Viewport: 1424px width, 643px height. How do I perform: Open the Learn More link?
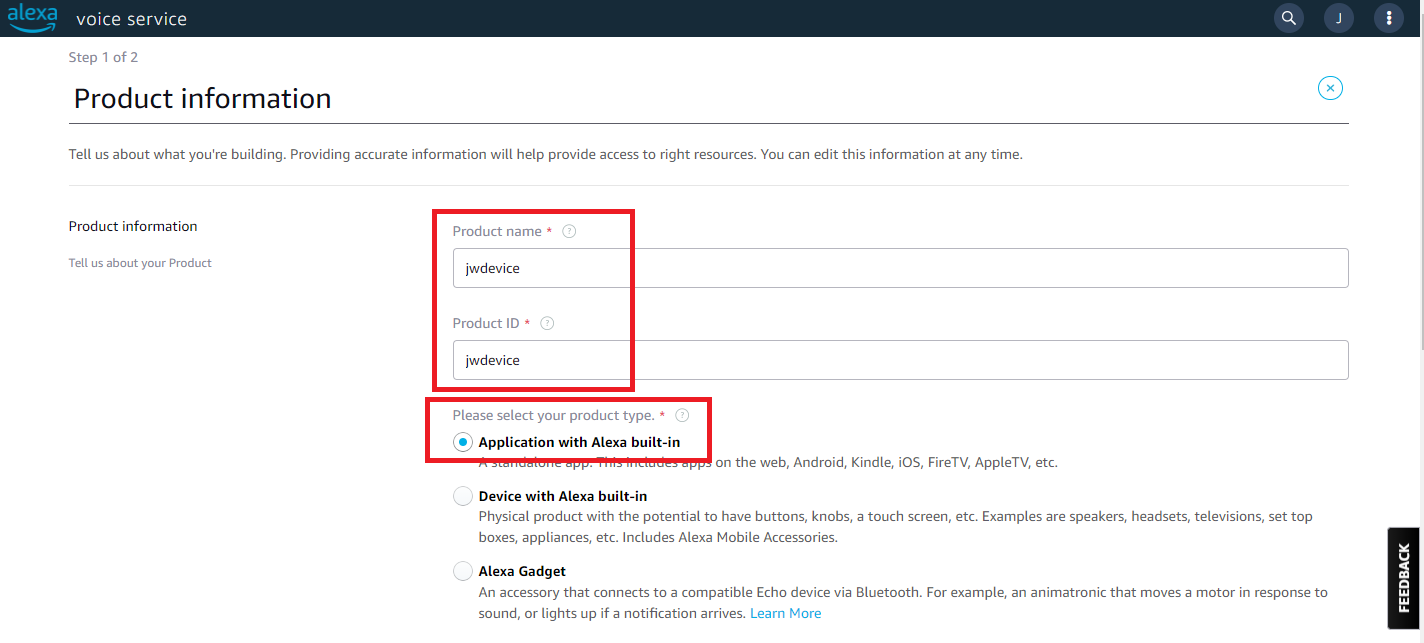785,613
